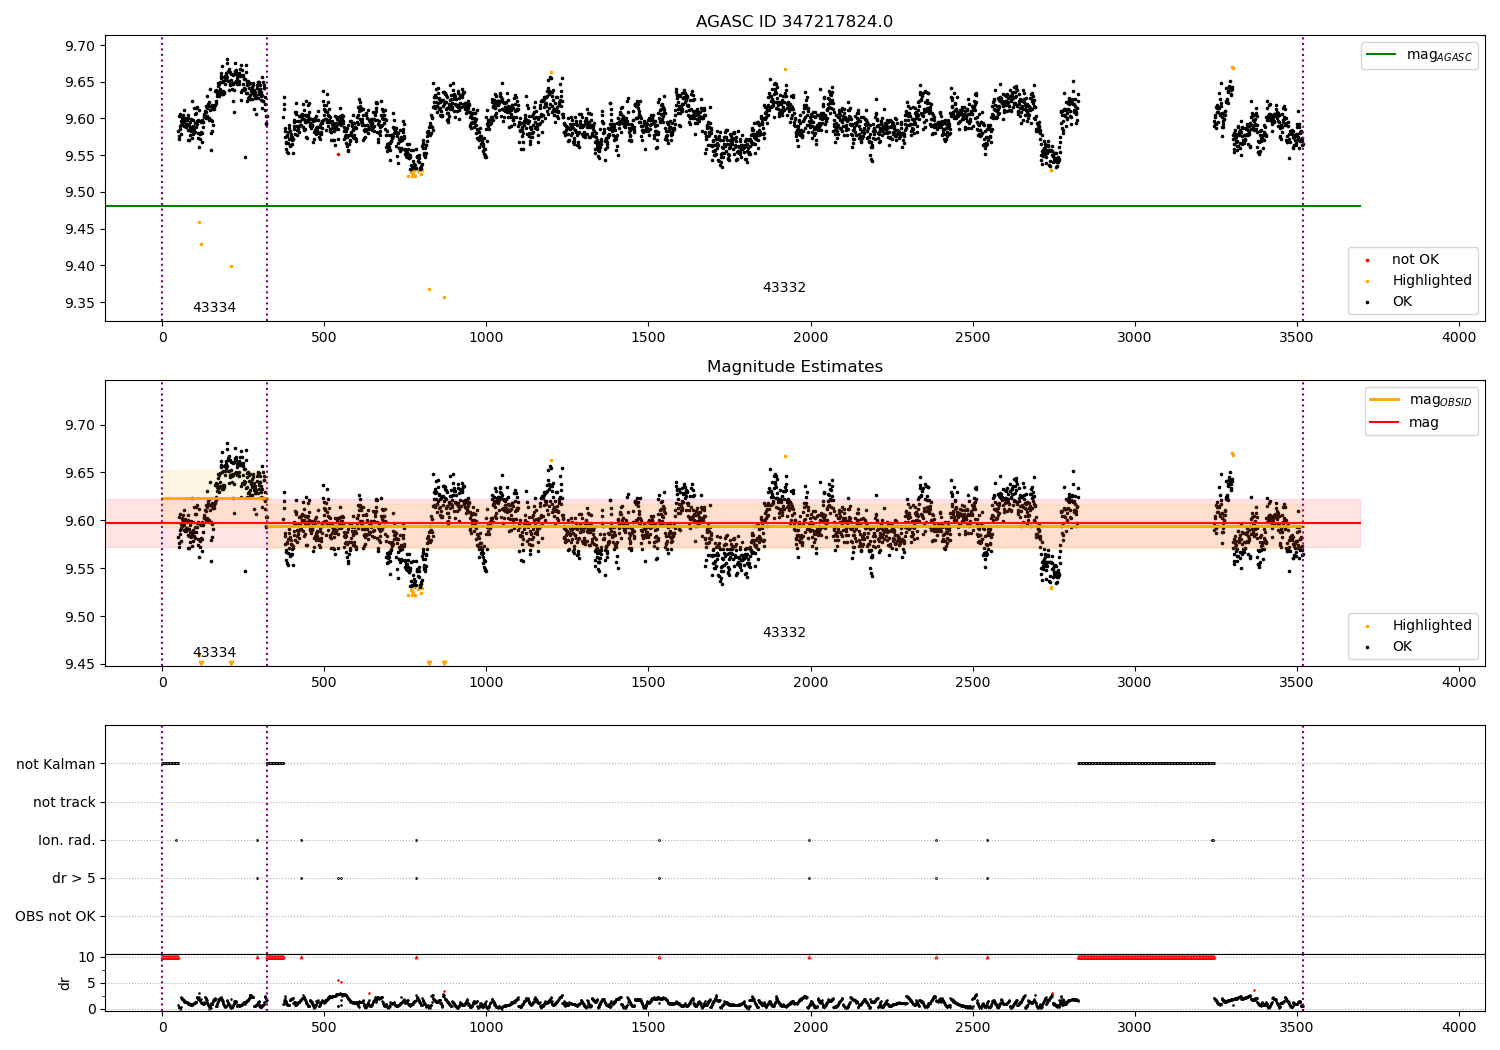The image size is (1500, 1050).
Task: Click the 'dr' y-axis label in bottom plot
Action: coord(65,983)
